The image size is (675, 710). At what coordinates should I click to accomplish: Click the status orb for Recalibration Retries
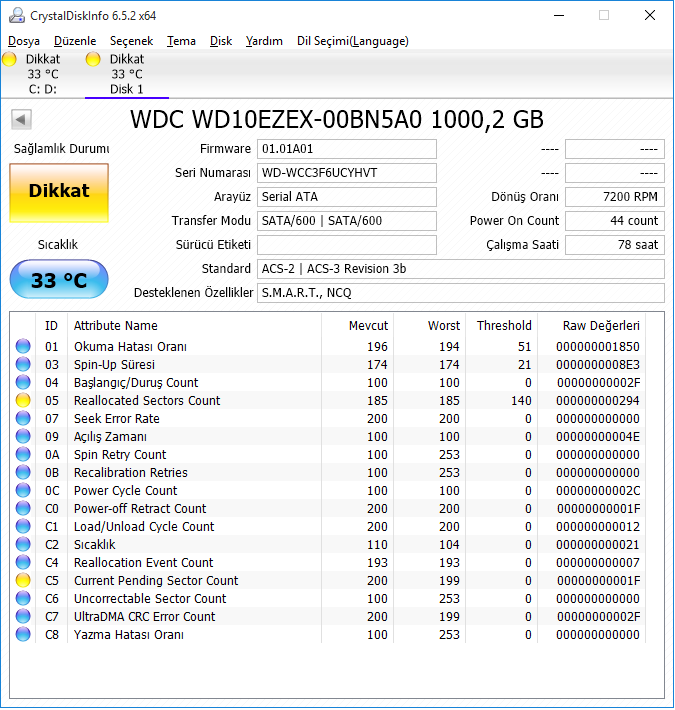click(x=23, y=473)
